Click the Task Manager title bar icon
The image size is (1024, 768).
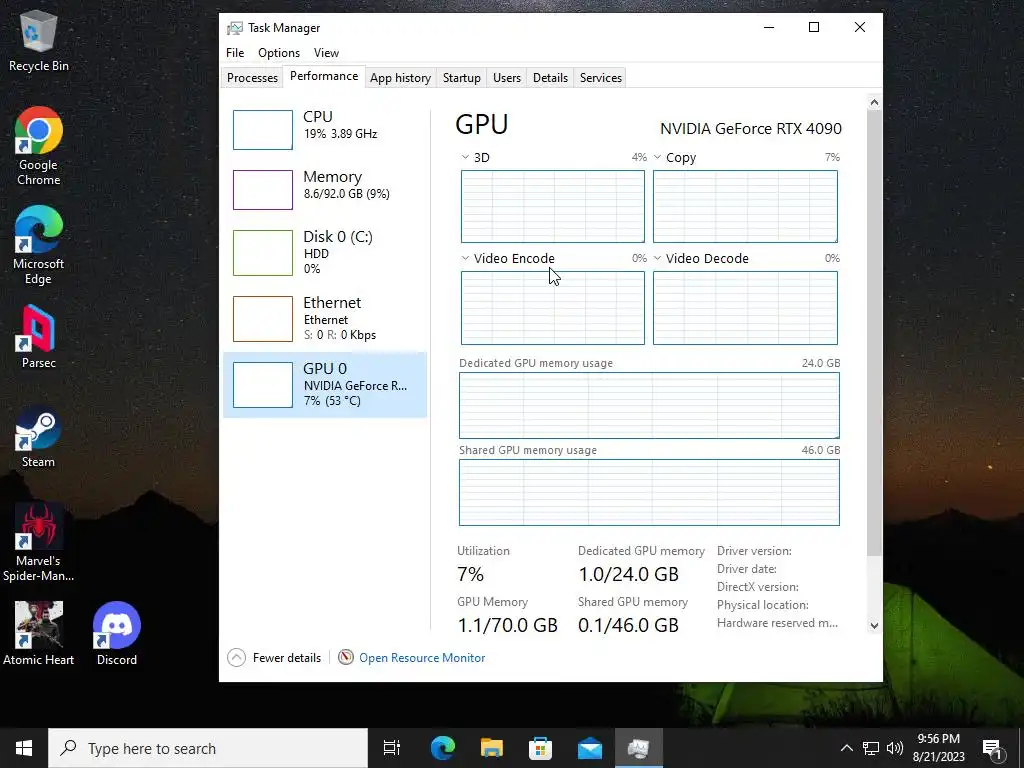[x=234, y=28]
